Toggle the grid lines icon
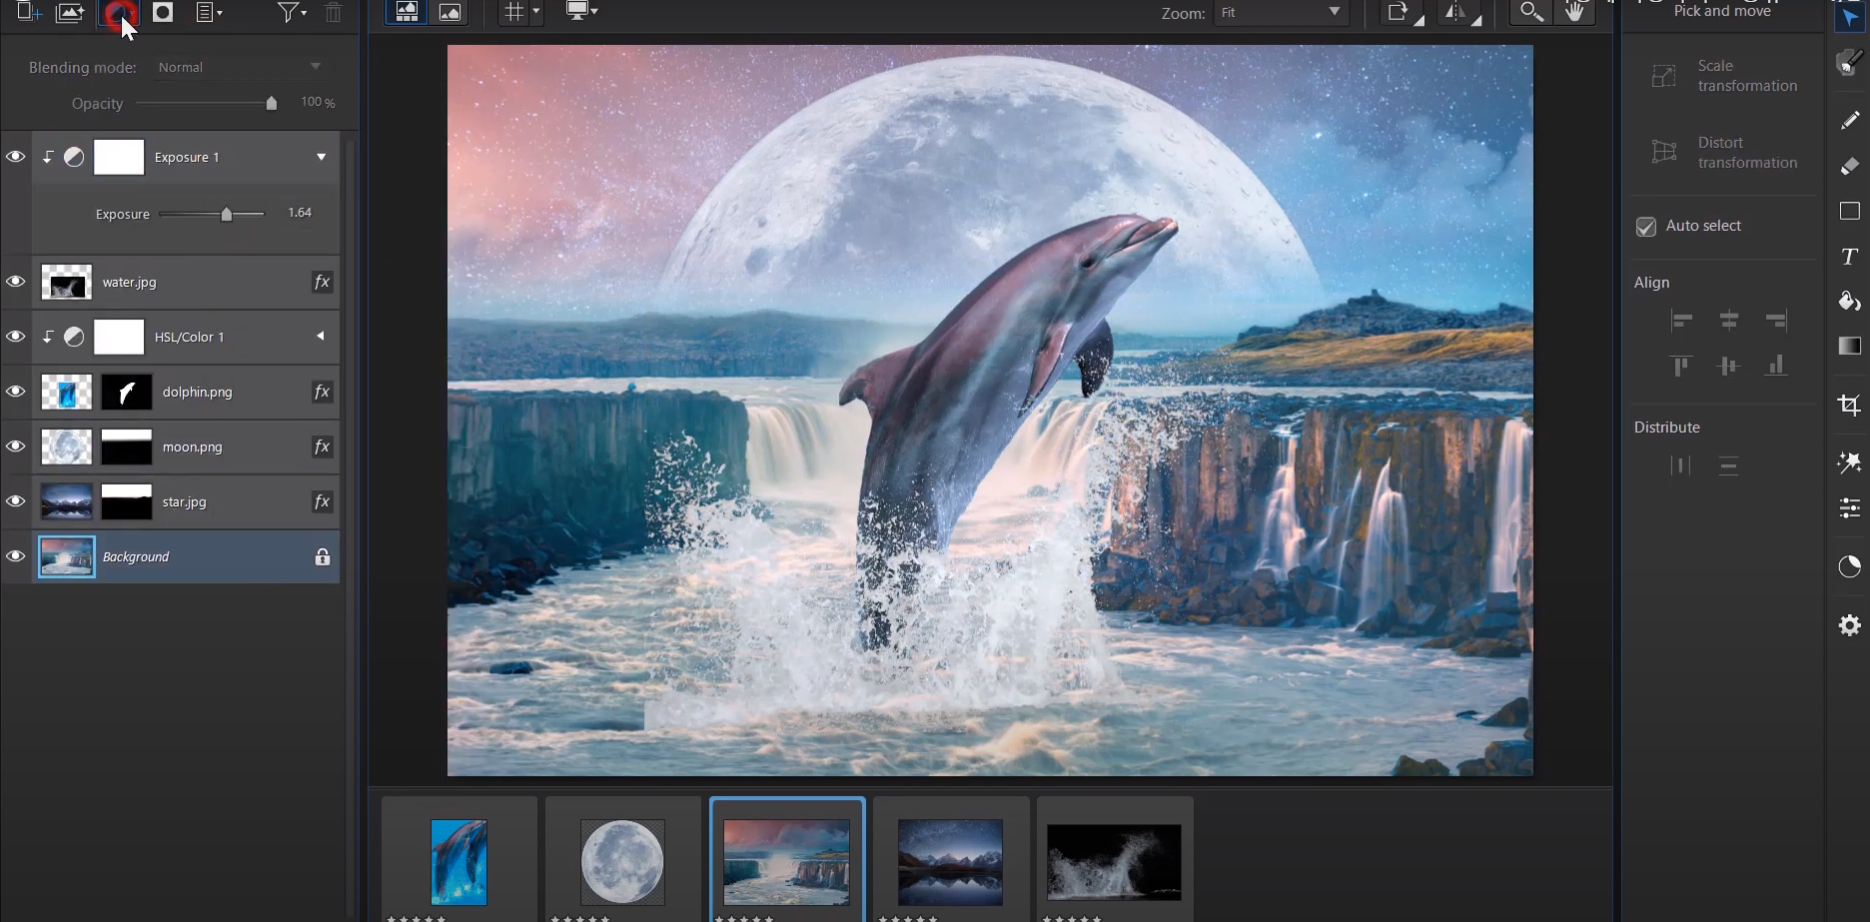Viewport: 1870px width, 922px height. point(513,12)
